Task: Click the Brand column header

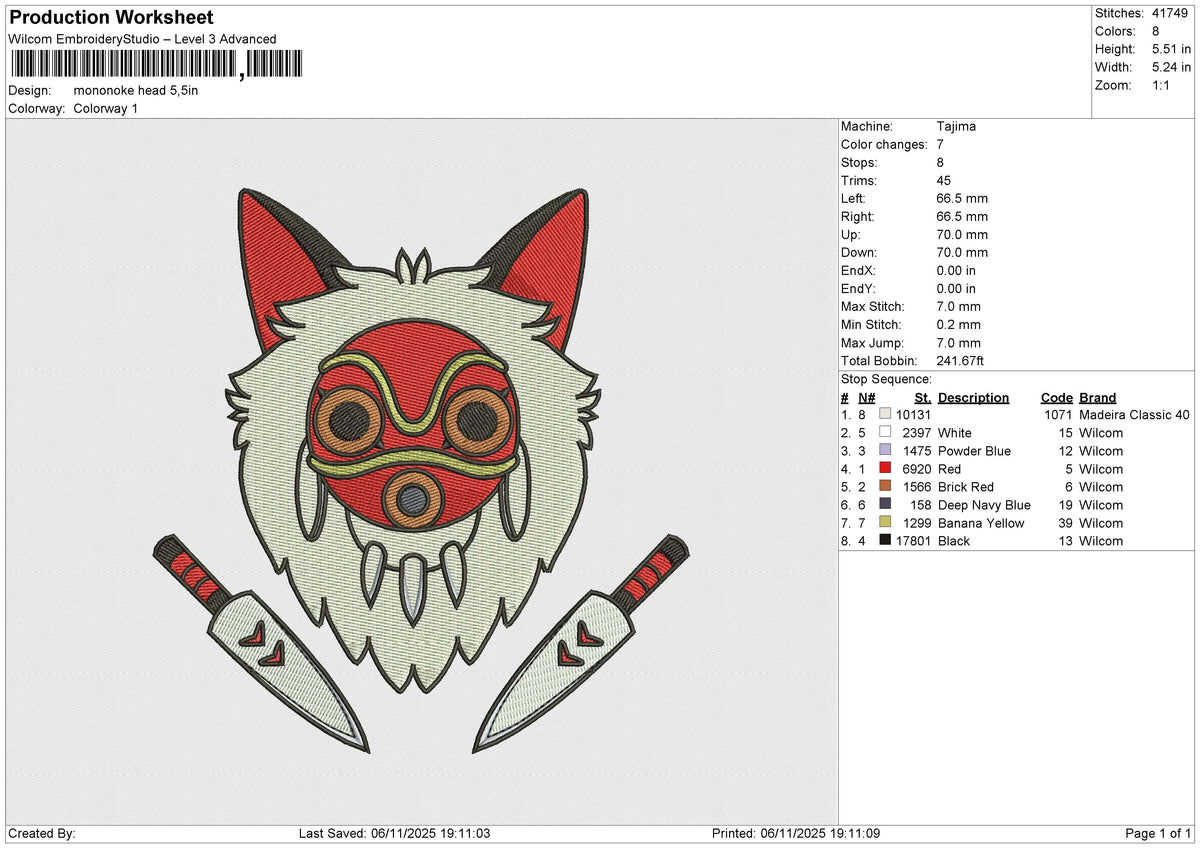Action: (x=1097, y=398)
